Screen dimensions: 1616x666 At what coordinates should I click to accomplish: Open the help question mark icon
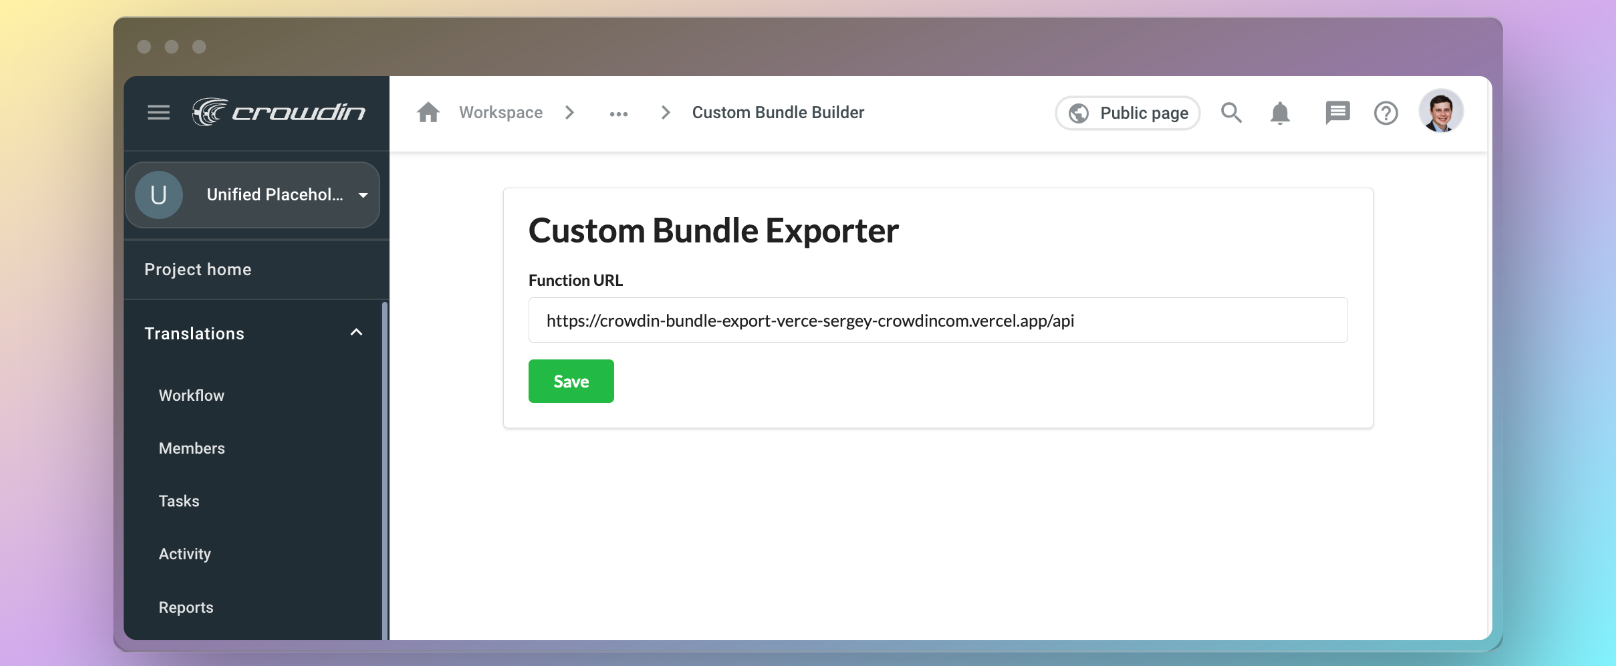pos(1386,113)
